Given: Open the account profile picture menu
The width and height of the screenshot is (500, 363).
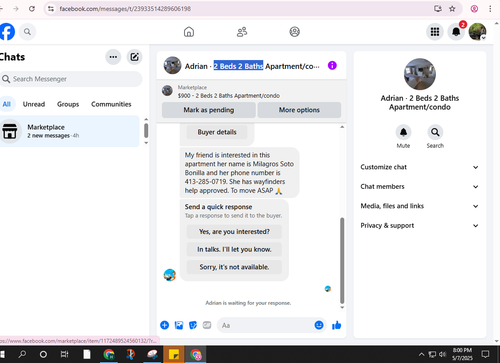Looking at the screenshot, I should coord(477,32).
